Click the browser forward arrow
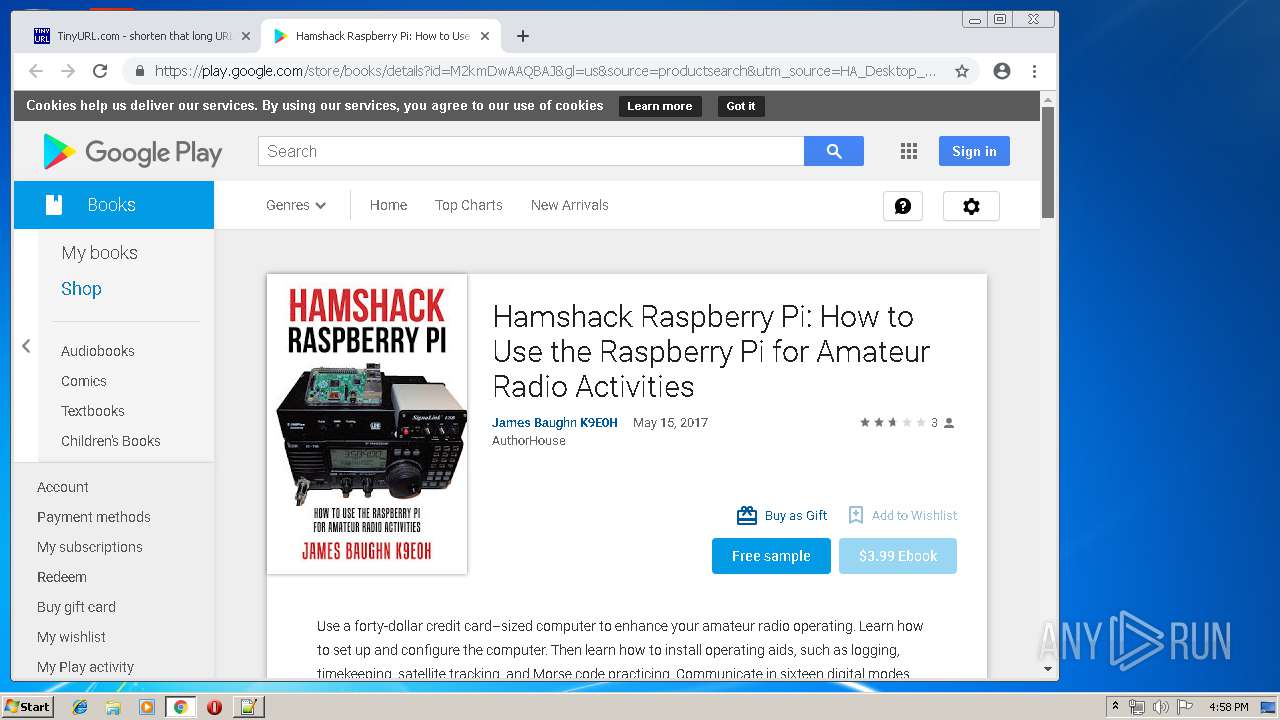 (68, 71)
